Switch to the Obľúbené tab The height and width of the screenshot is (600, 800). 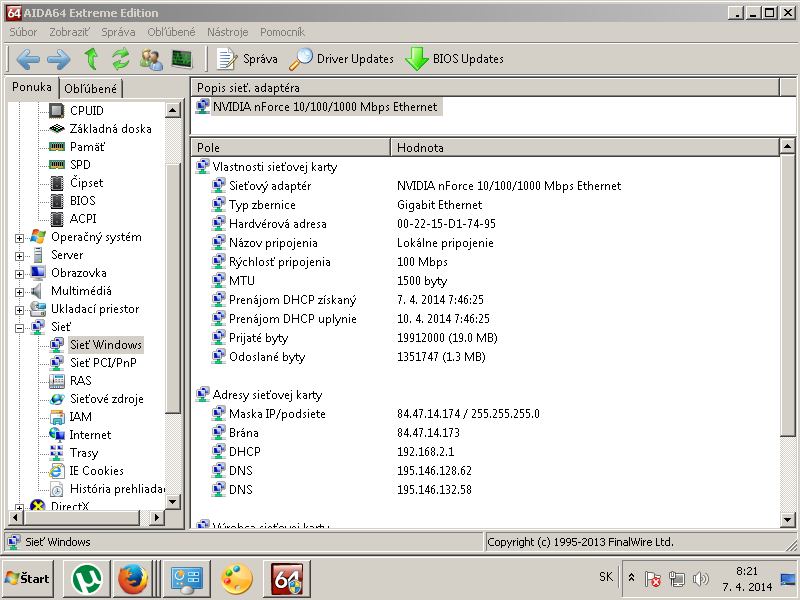tap(91, 89)
